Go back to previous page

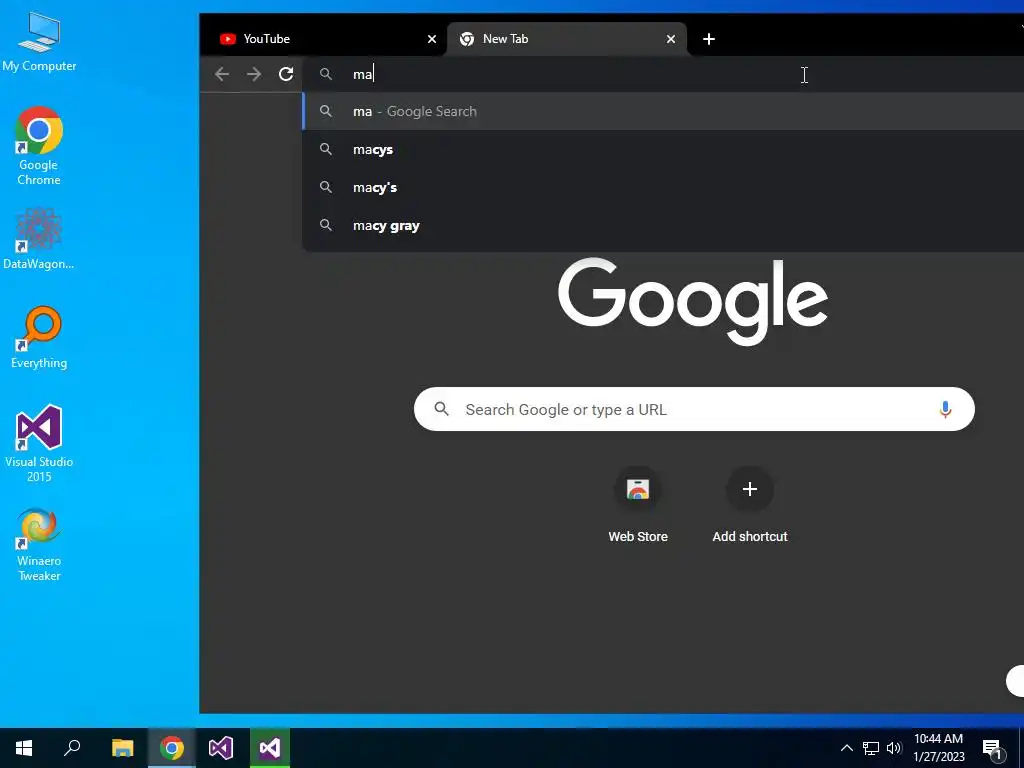click(222, 74)
